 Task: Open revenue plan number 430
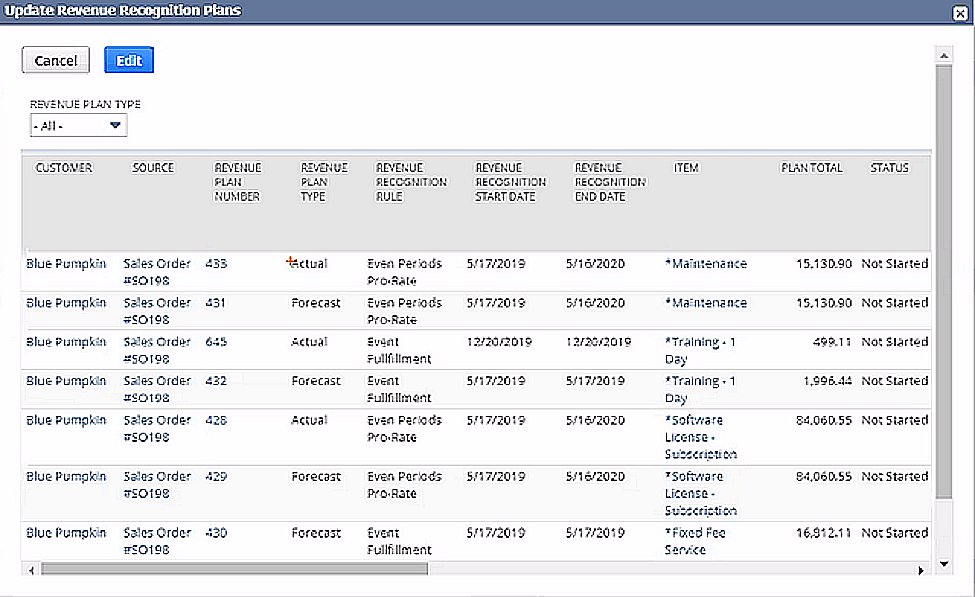[x=216, y=533]
